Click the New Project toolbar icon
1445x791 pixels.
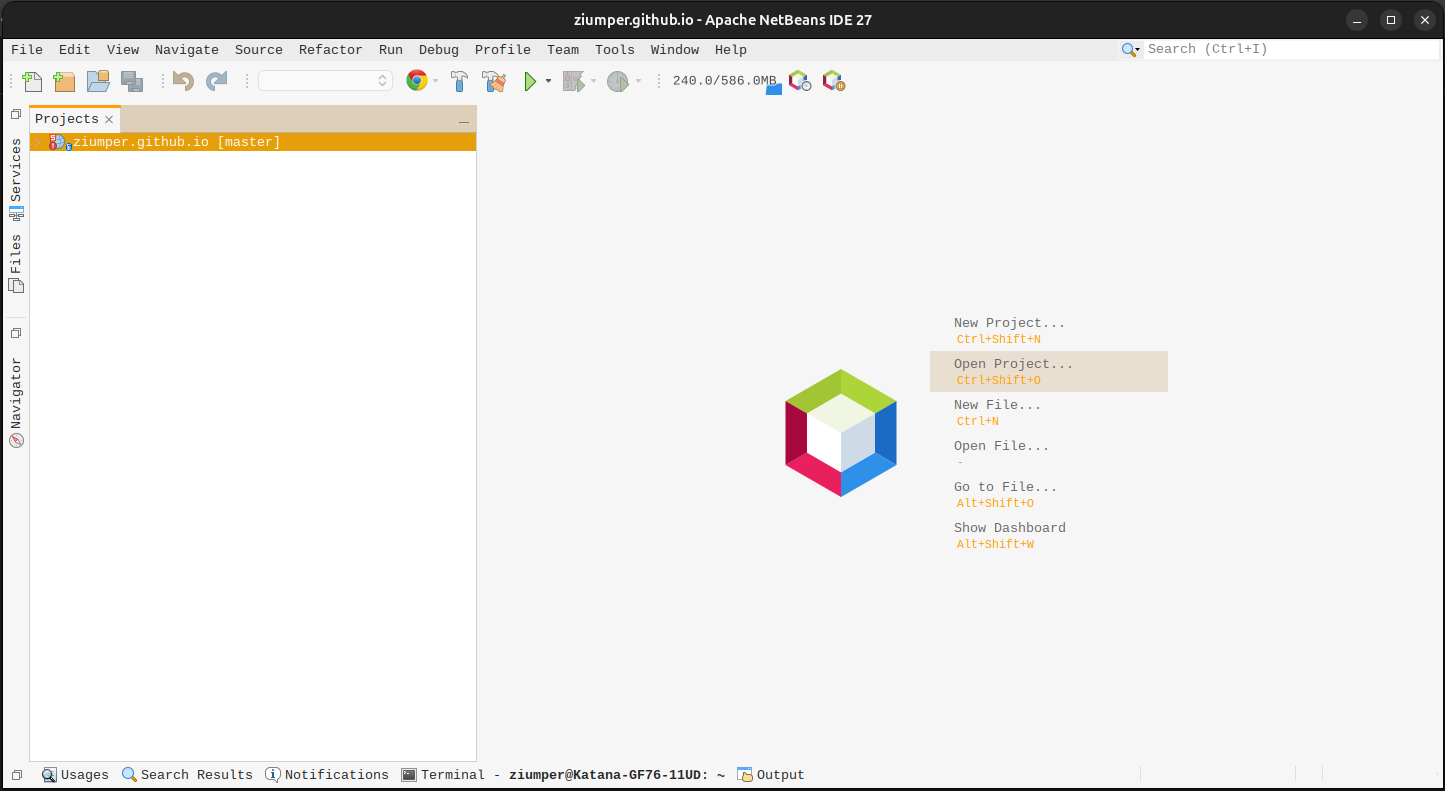tap(64, 81)
